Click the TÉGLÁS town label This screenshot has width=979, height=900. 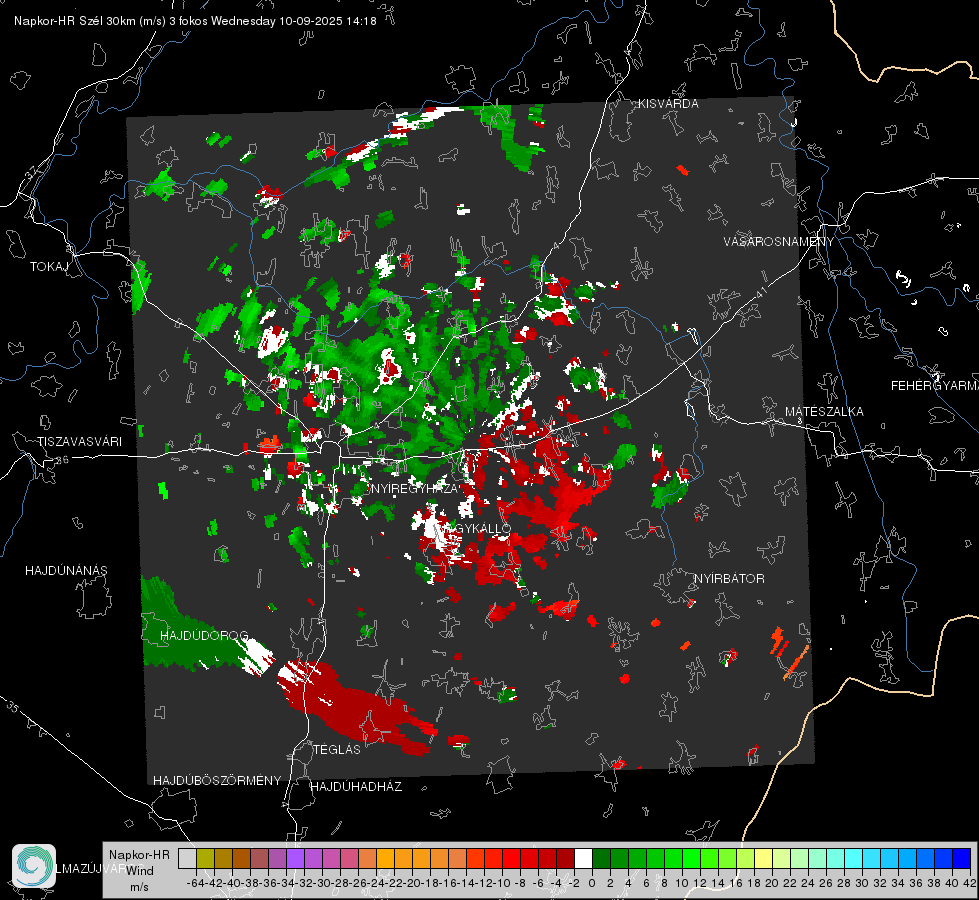point(337,749)
